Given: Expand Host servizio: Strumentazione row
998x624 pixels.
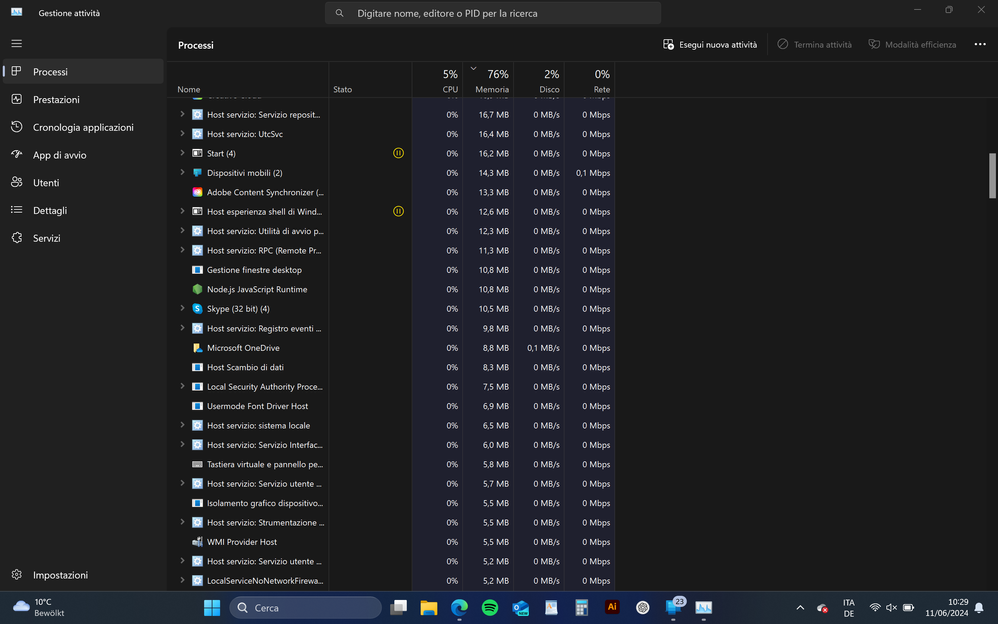Looking at the screenshot, I should [x=182, y=522].
